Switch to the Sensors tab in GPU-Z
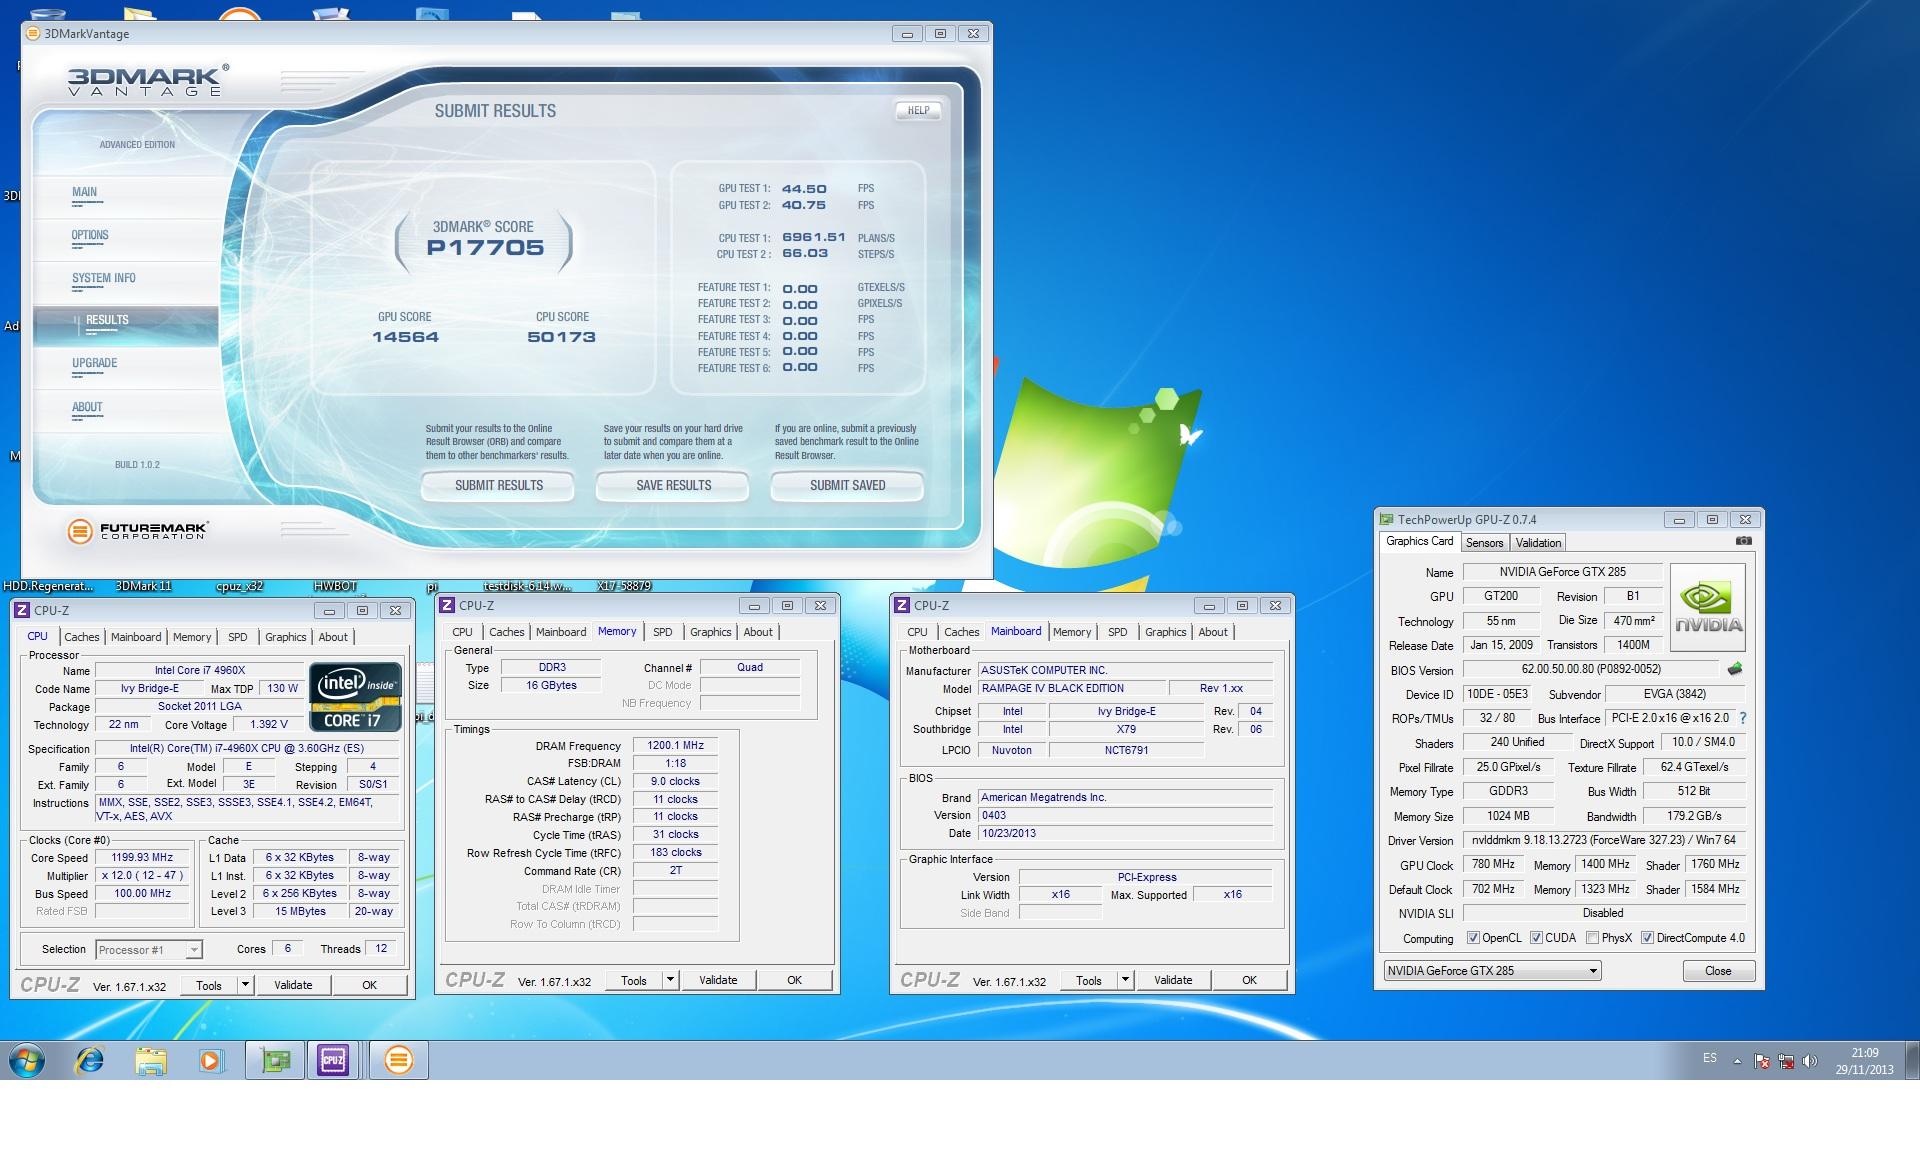 pos(1484,542)
